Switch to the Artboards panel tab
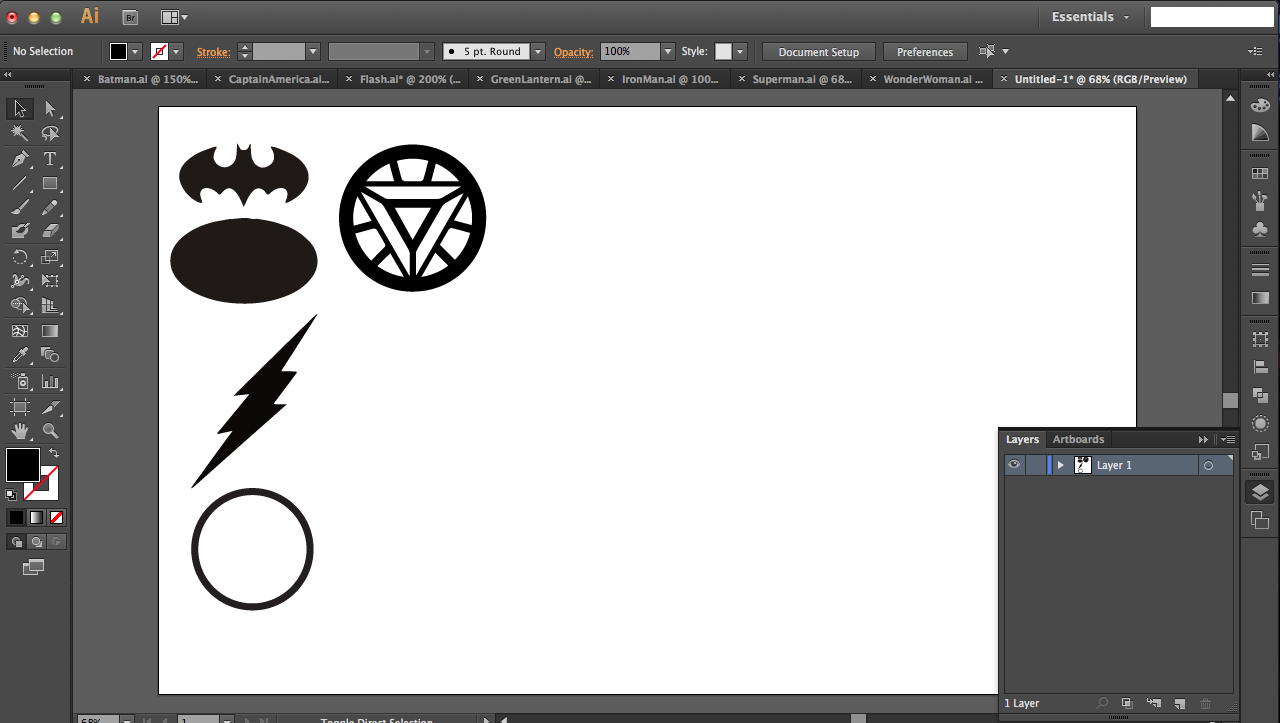Screen dimensions: 1280x723 pos(1078,439)
